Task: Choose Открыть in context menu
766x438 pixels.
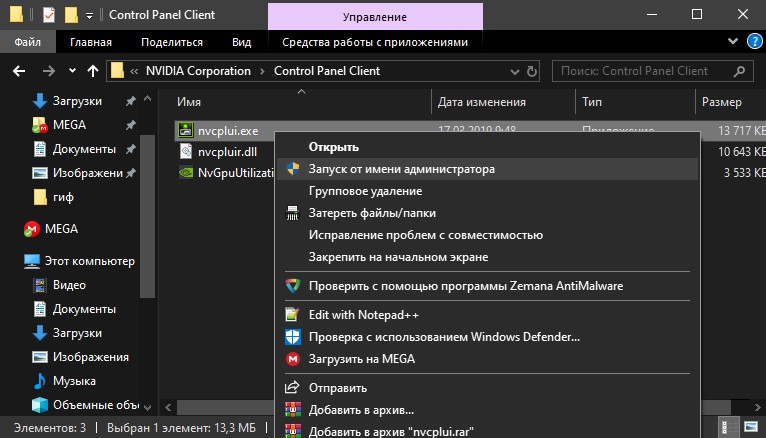Action: click(488, 147)
